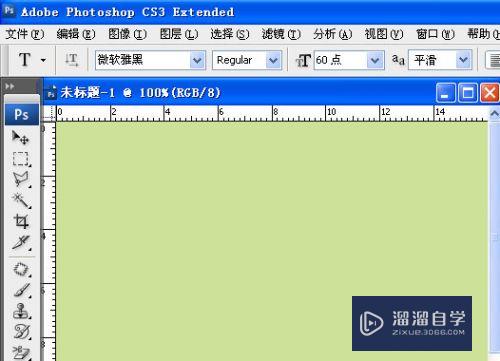
Task: Click the font size T icon
Action: [303, 61]
